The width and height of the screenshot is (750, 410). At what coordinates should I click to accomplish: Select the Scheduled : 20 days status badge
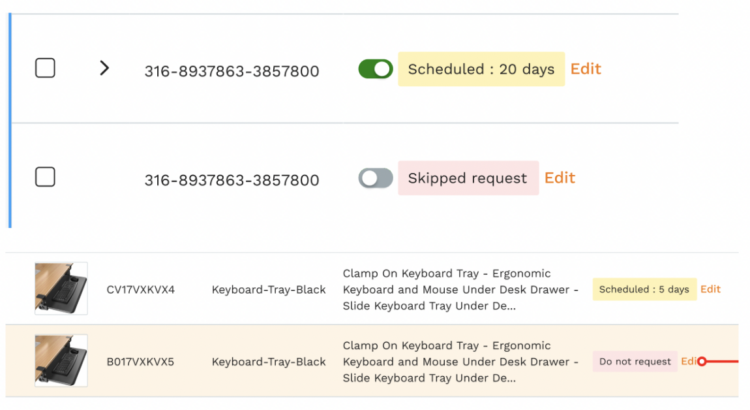tap(481, 69)
